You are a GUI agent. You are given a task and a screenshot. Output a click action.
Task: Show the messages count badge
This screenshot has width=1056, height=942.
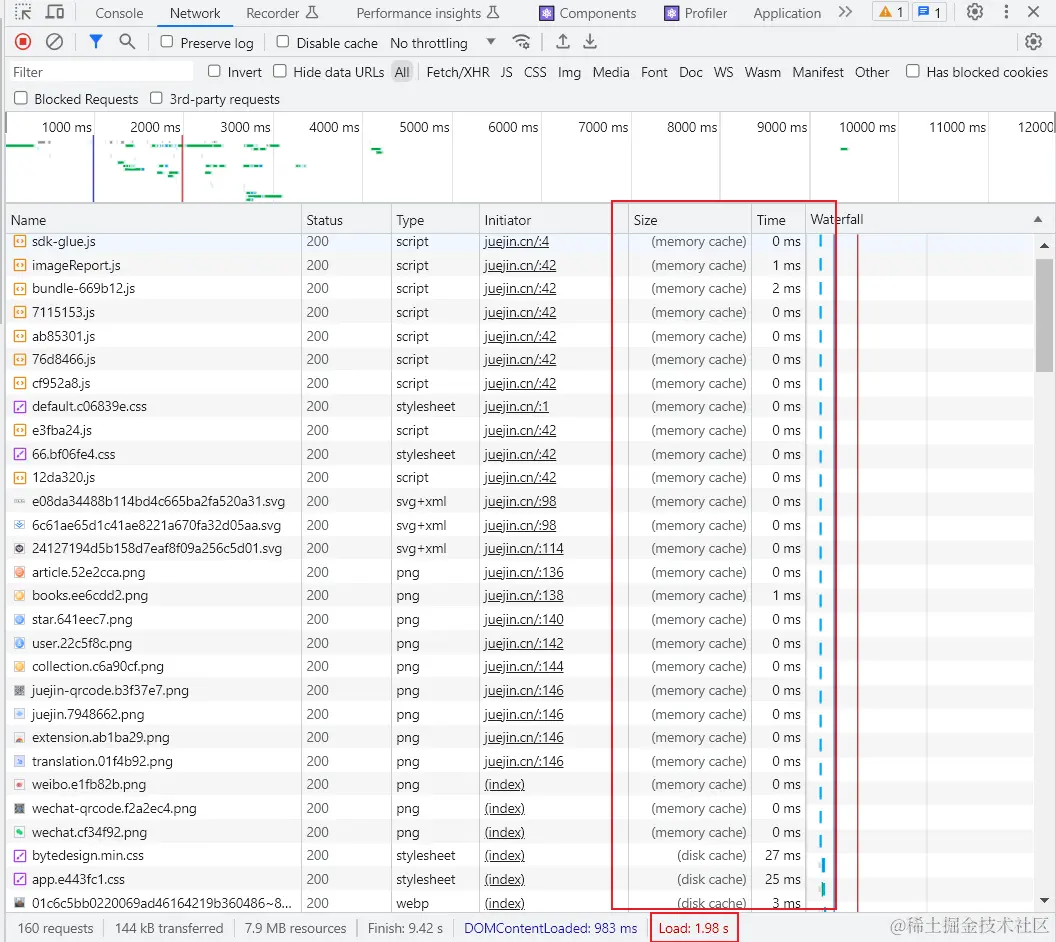[x=929, y=12]
